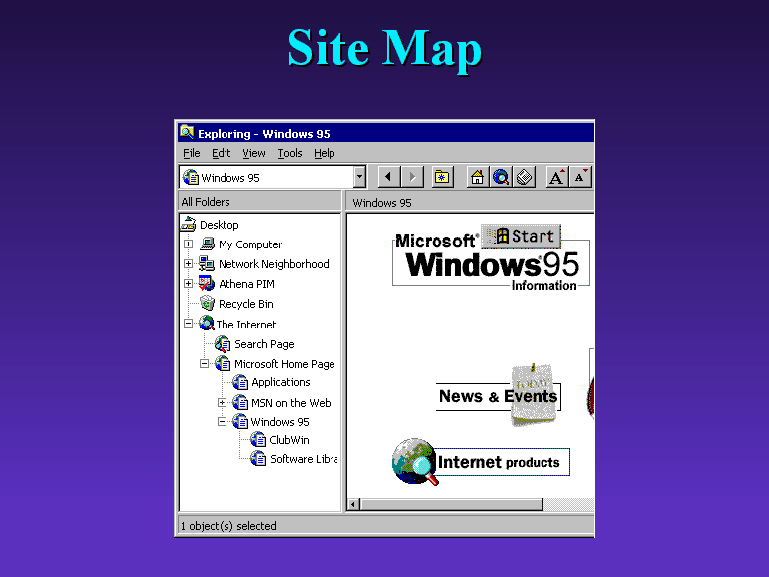Click the Recycle Bin icon
Image resolution: width=769 pixels, height=577 pixels.
pos(207,303)
